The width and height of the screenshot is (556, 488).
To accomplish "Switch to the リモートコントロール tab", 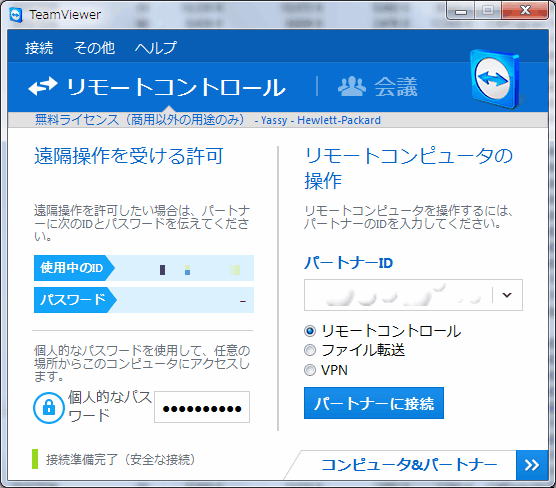I will [157, 87].
